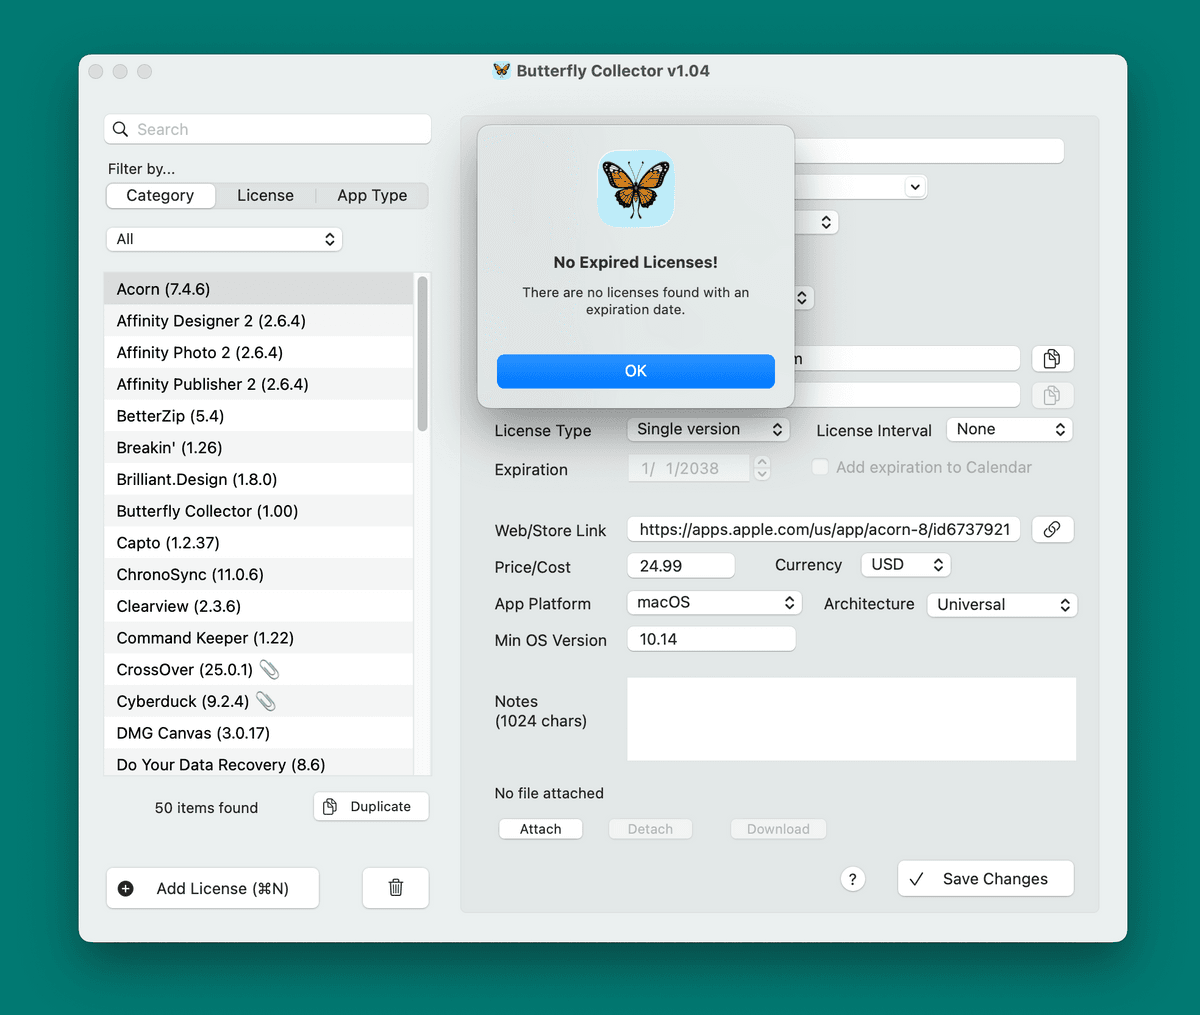Select Affinity Photo 2 in the list
1200x1015 pixels.
200,353
